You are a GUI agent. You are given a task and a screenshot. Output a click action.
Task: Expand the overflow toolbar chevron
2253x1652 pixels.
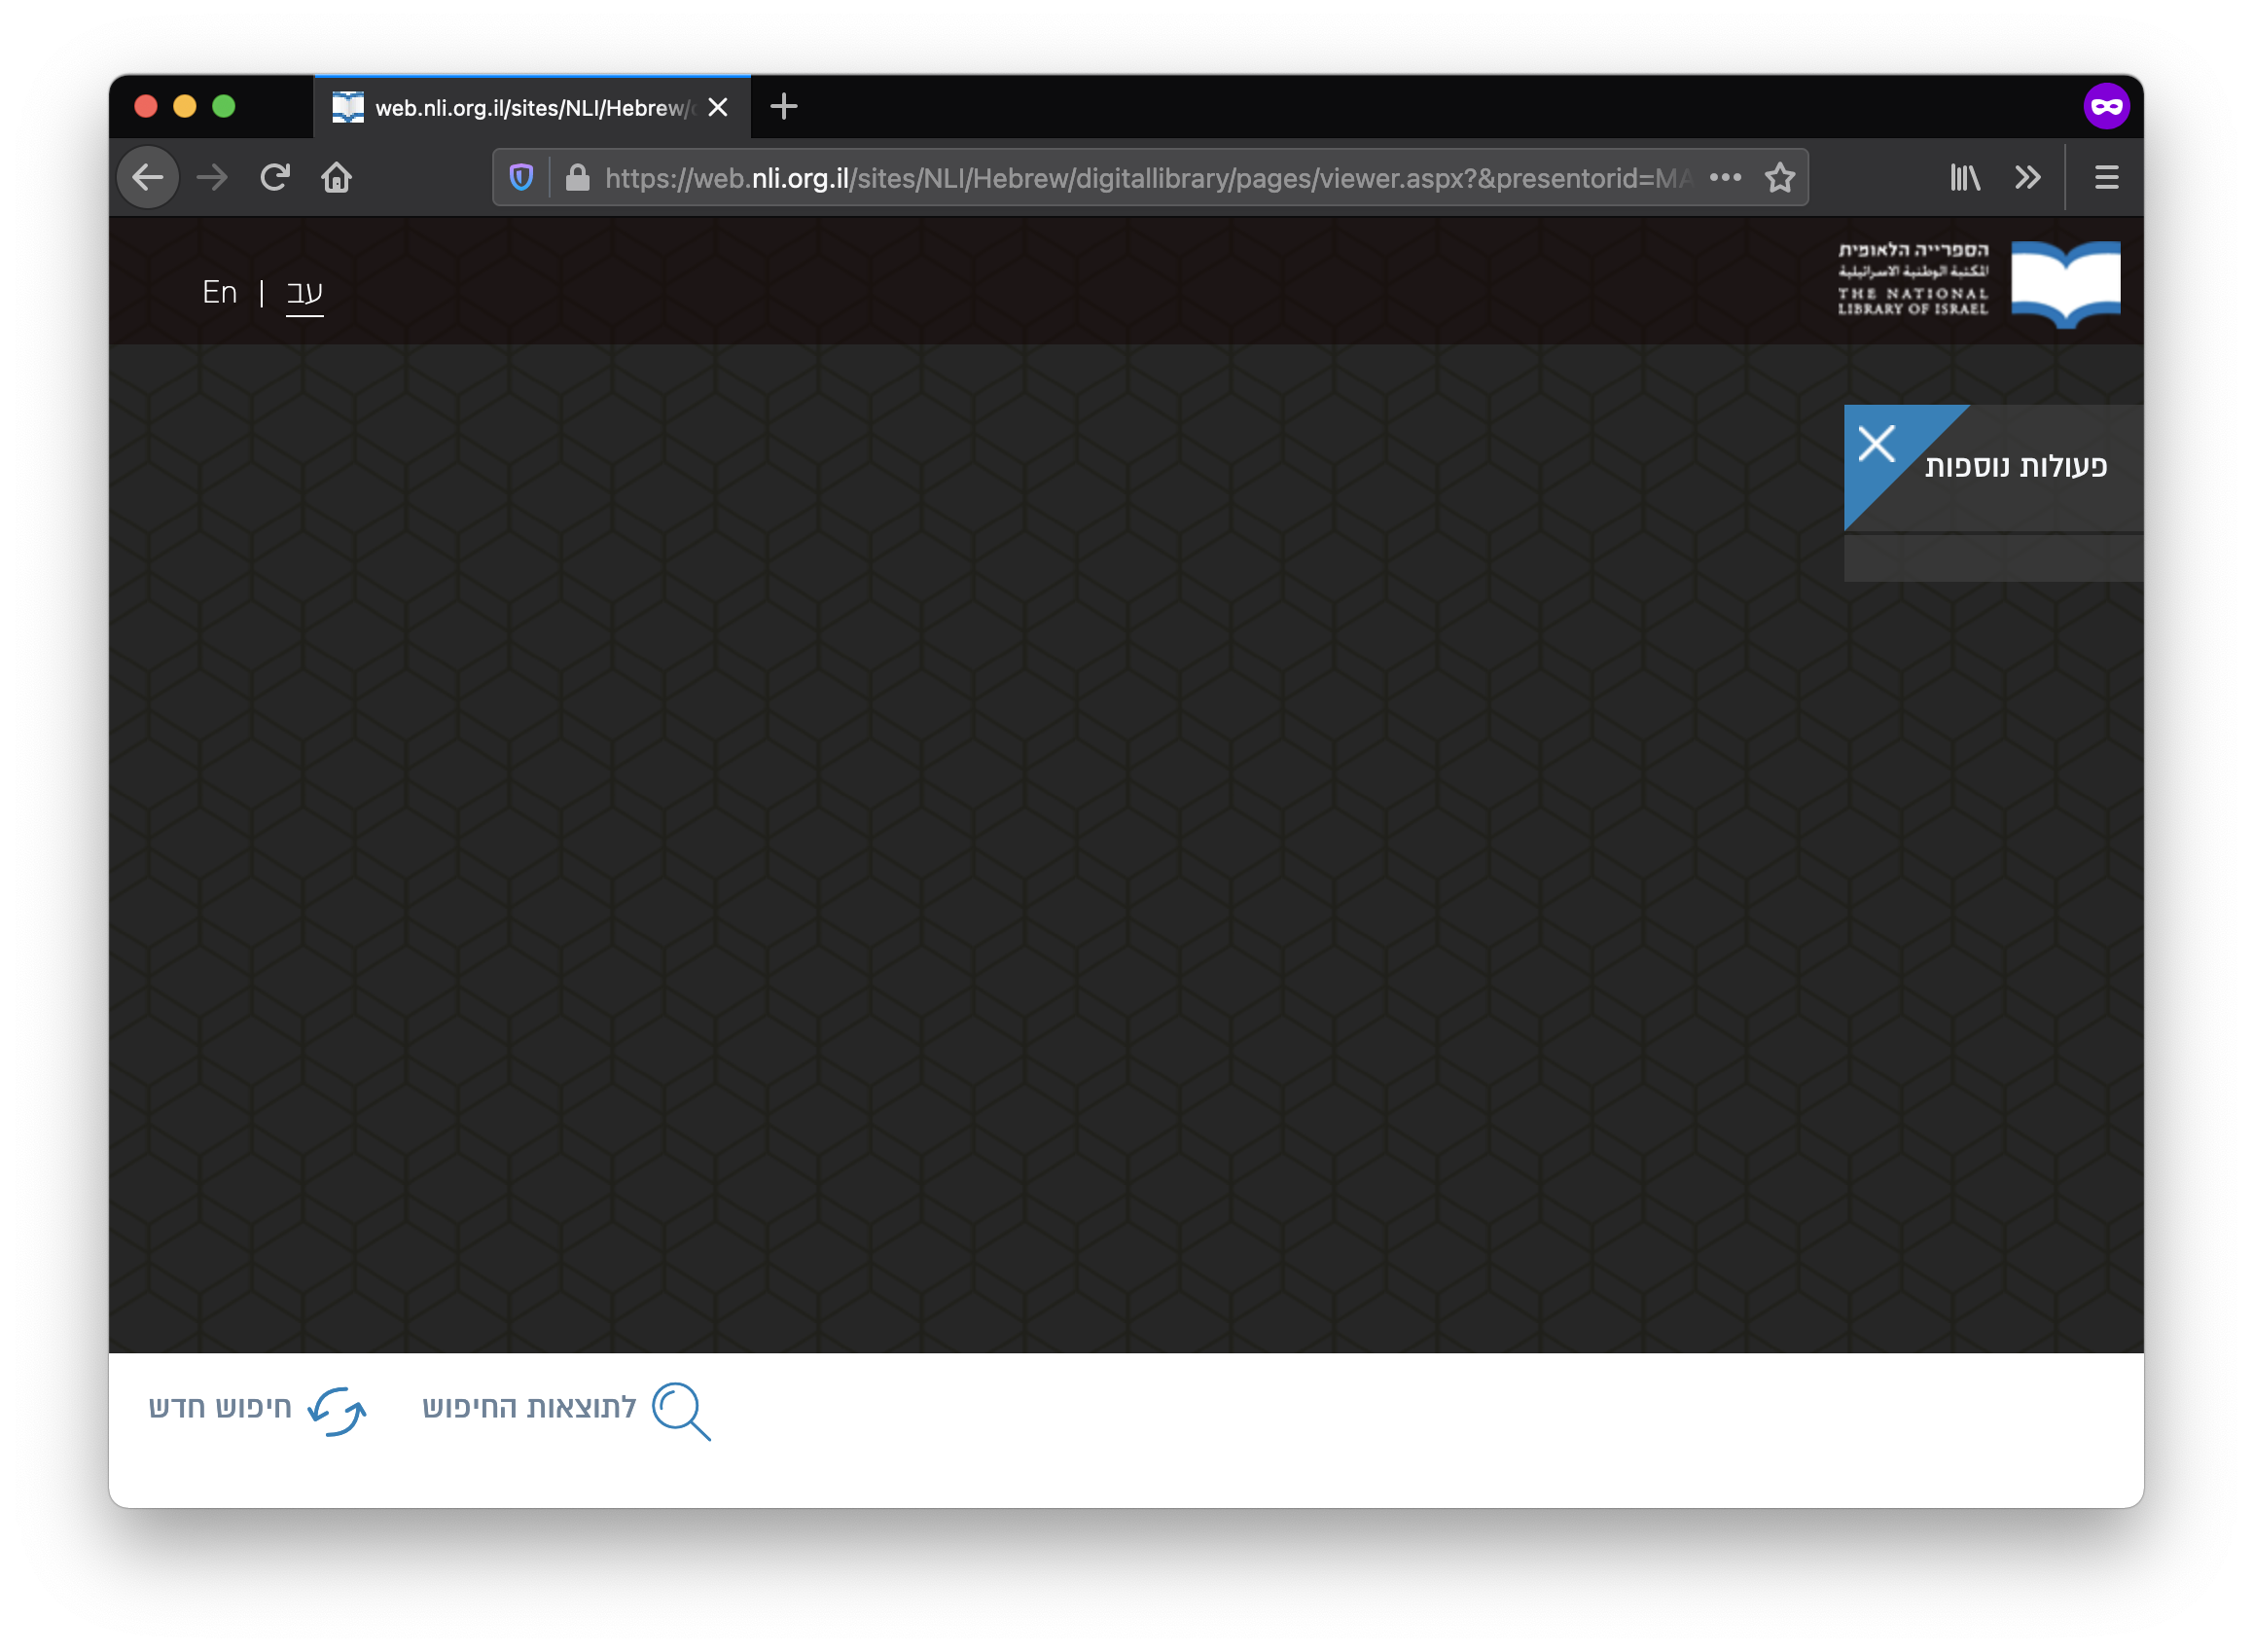pos(2028,177)
